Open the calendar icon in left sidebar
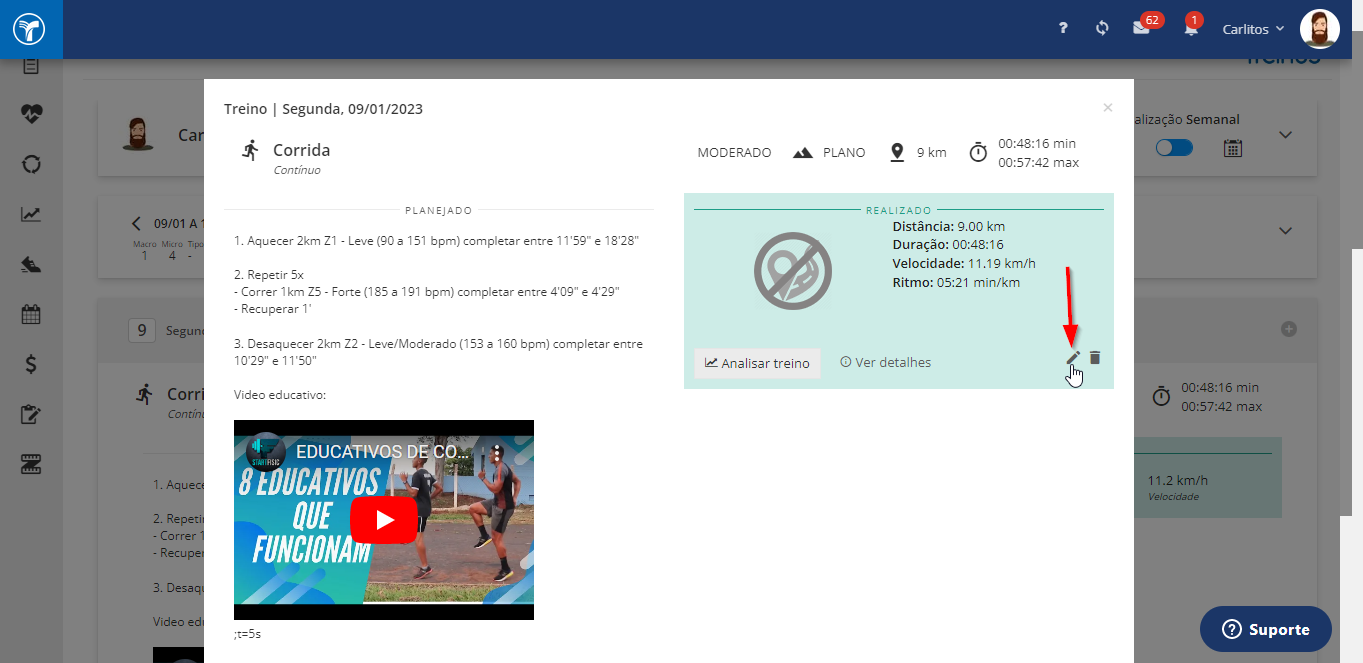The width and height of the screenshot is (1363, 663). 31,314
